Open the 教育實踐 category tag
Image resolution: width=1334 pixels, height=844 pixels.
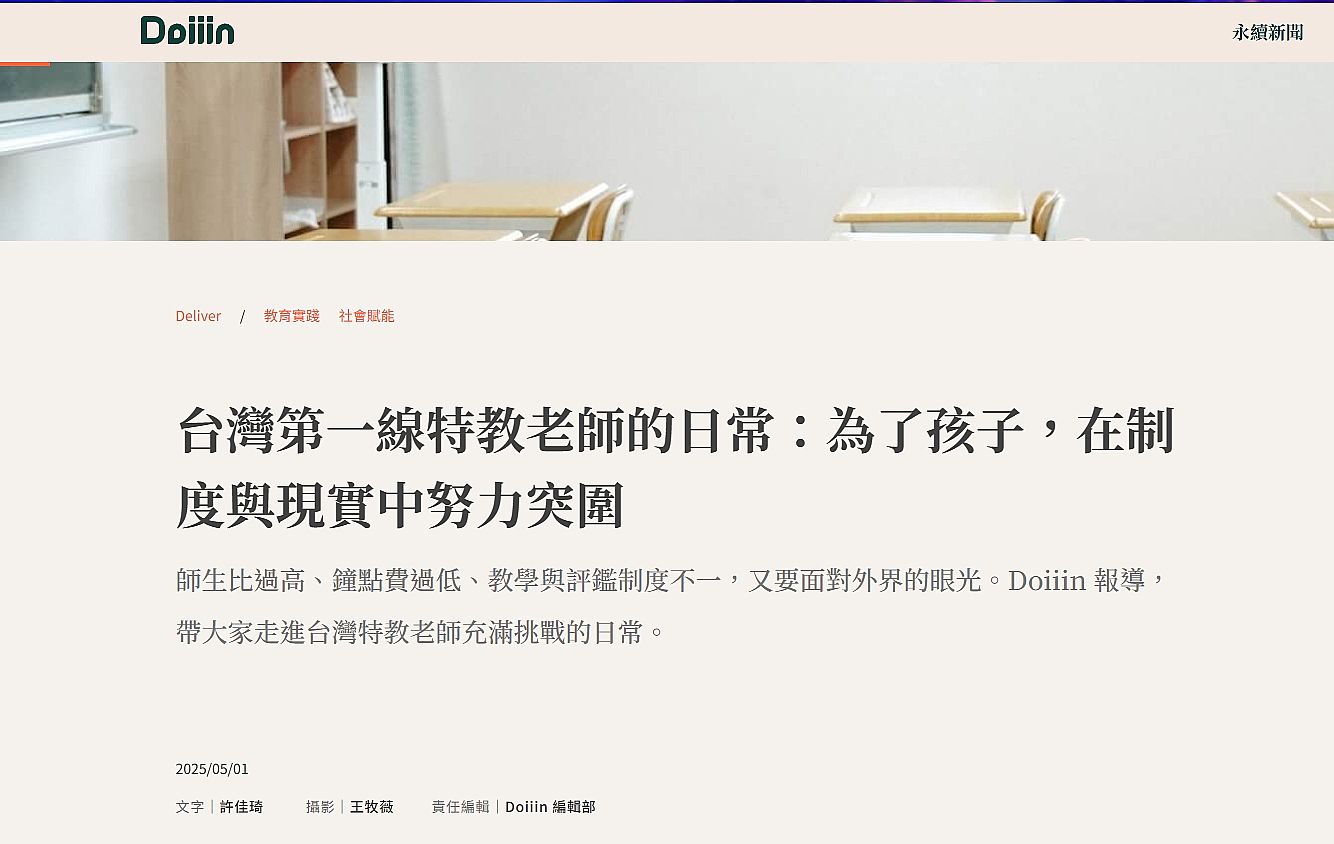(x=292, y=316)
